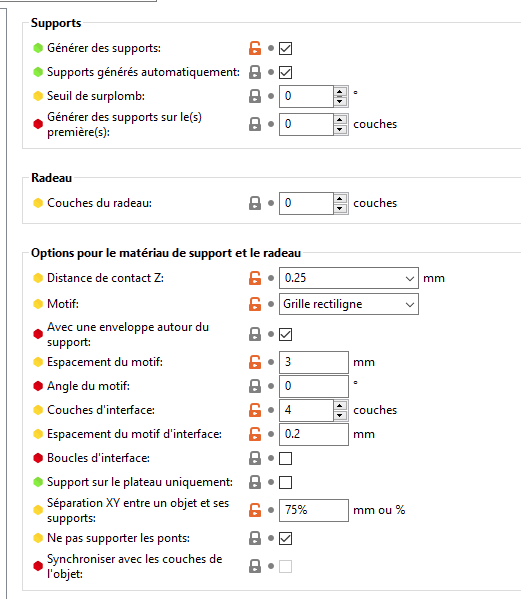Click the grey lock icon beside Boucles d'interface
The width and height of the screenshot is (521, 599).
point(255,458)
